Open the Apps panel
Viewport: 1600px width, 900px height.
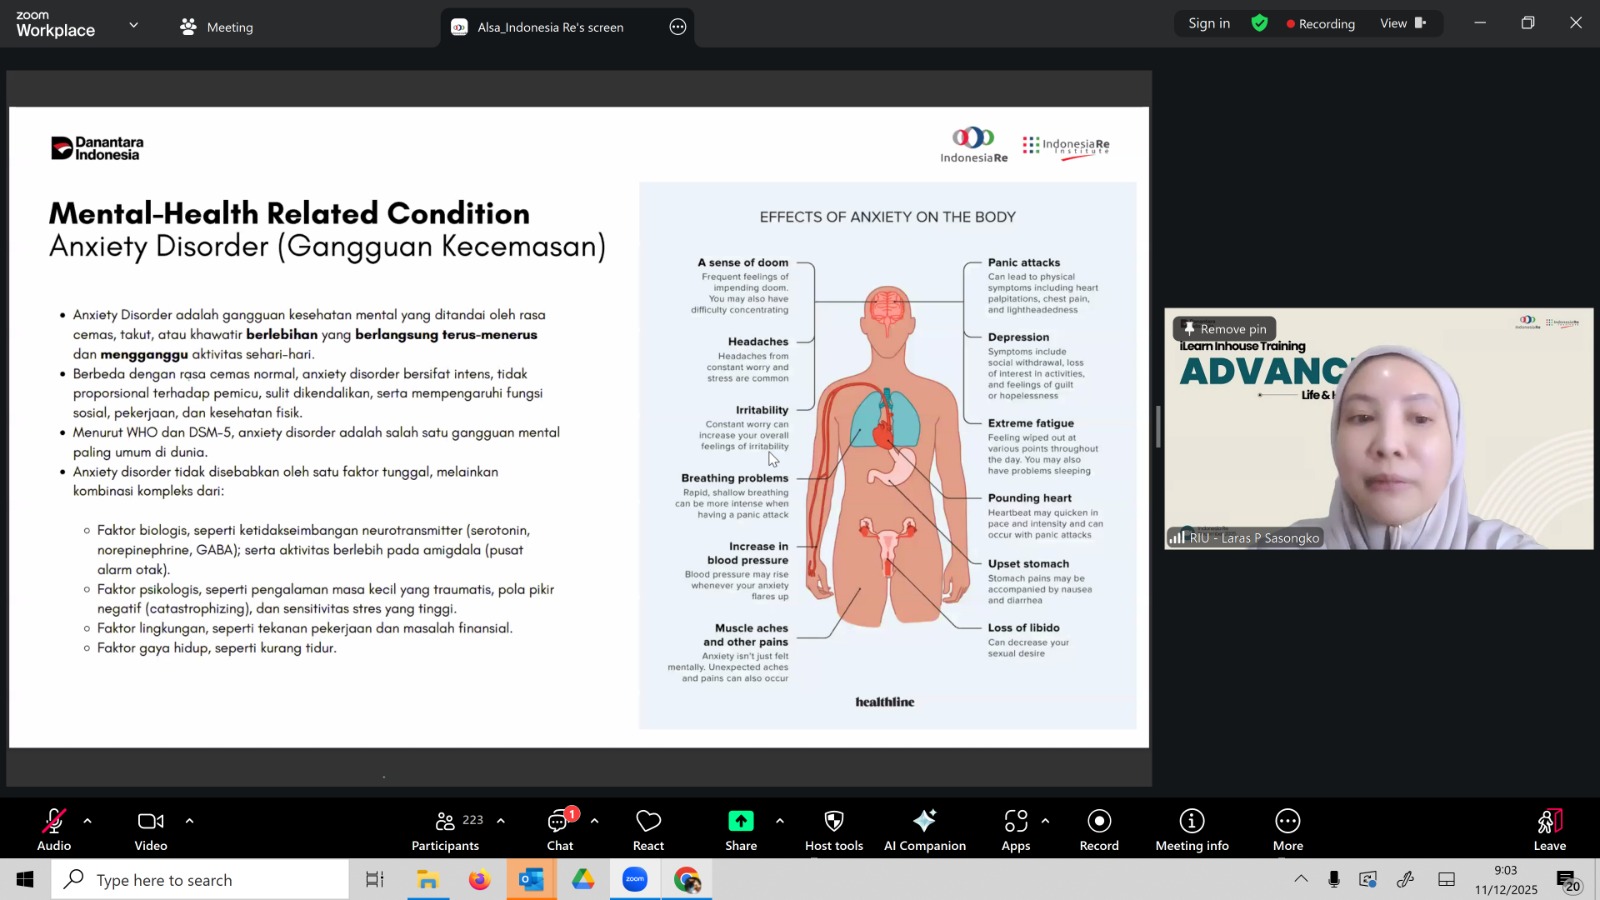click(x=1016, y=830)
